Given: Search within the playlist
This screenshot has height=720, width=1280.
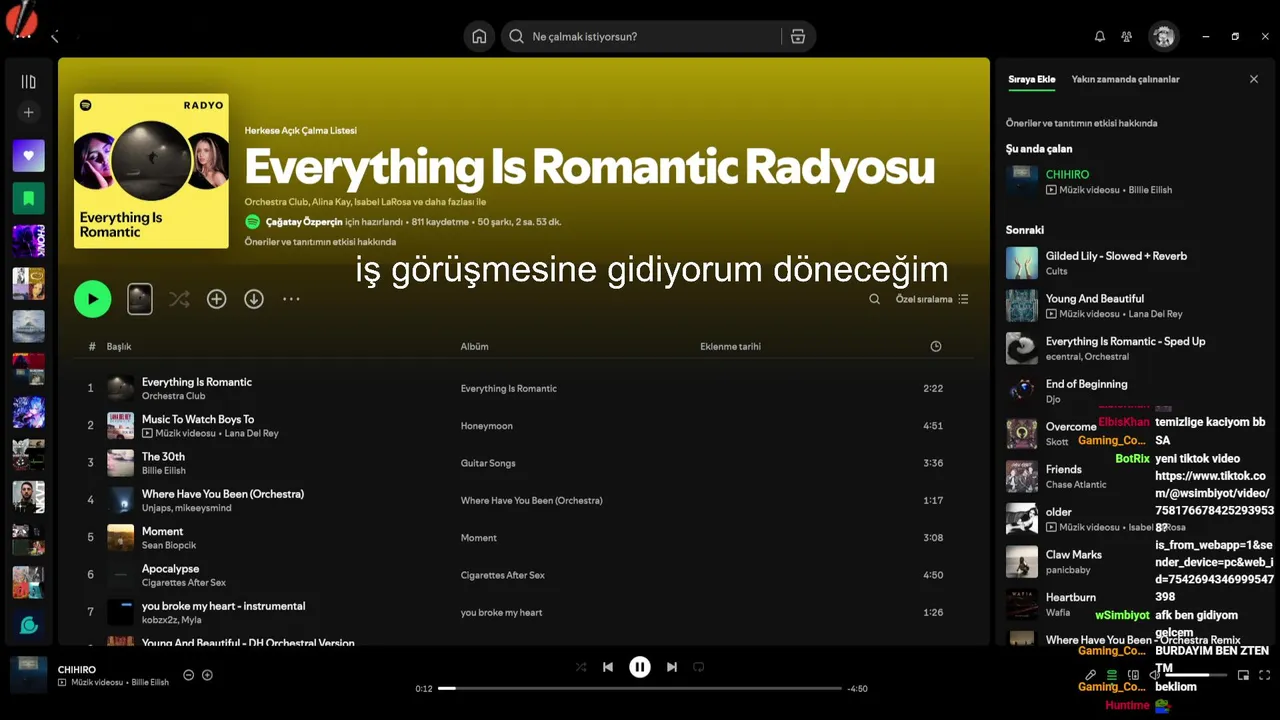Looking at the screenshot, I should click(874, 299).
